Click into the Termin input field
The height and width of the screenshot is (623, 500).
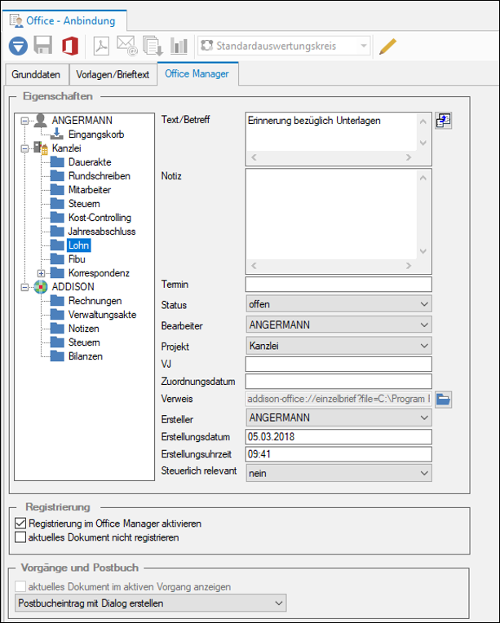click(339, 284)
